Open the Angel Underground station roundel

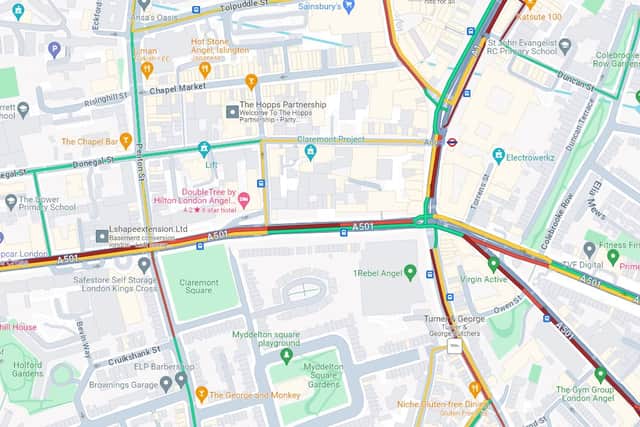tap(452, 142)
